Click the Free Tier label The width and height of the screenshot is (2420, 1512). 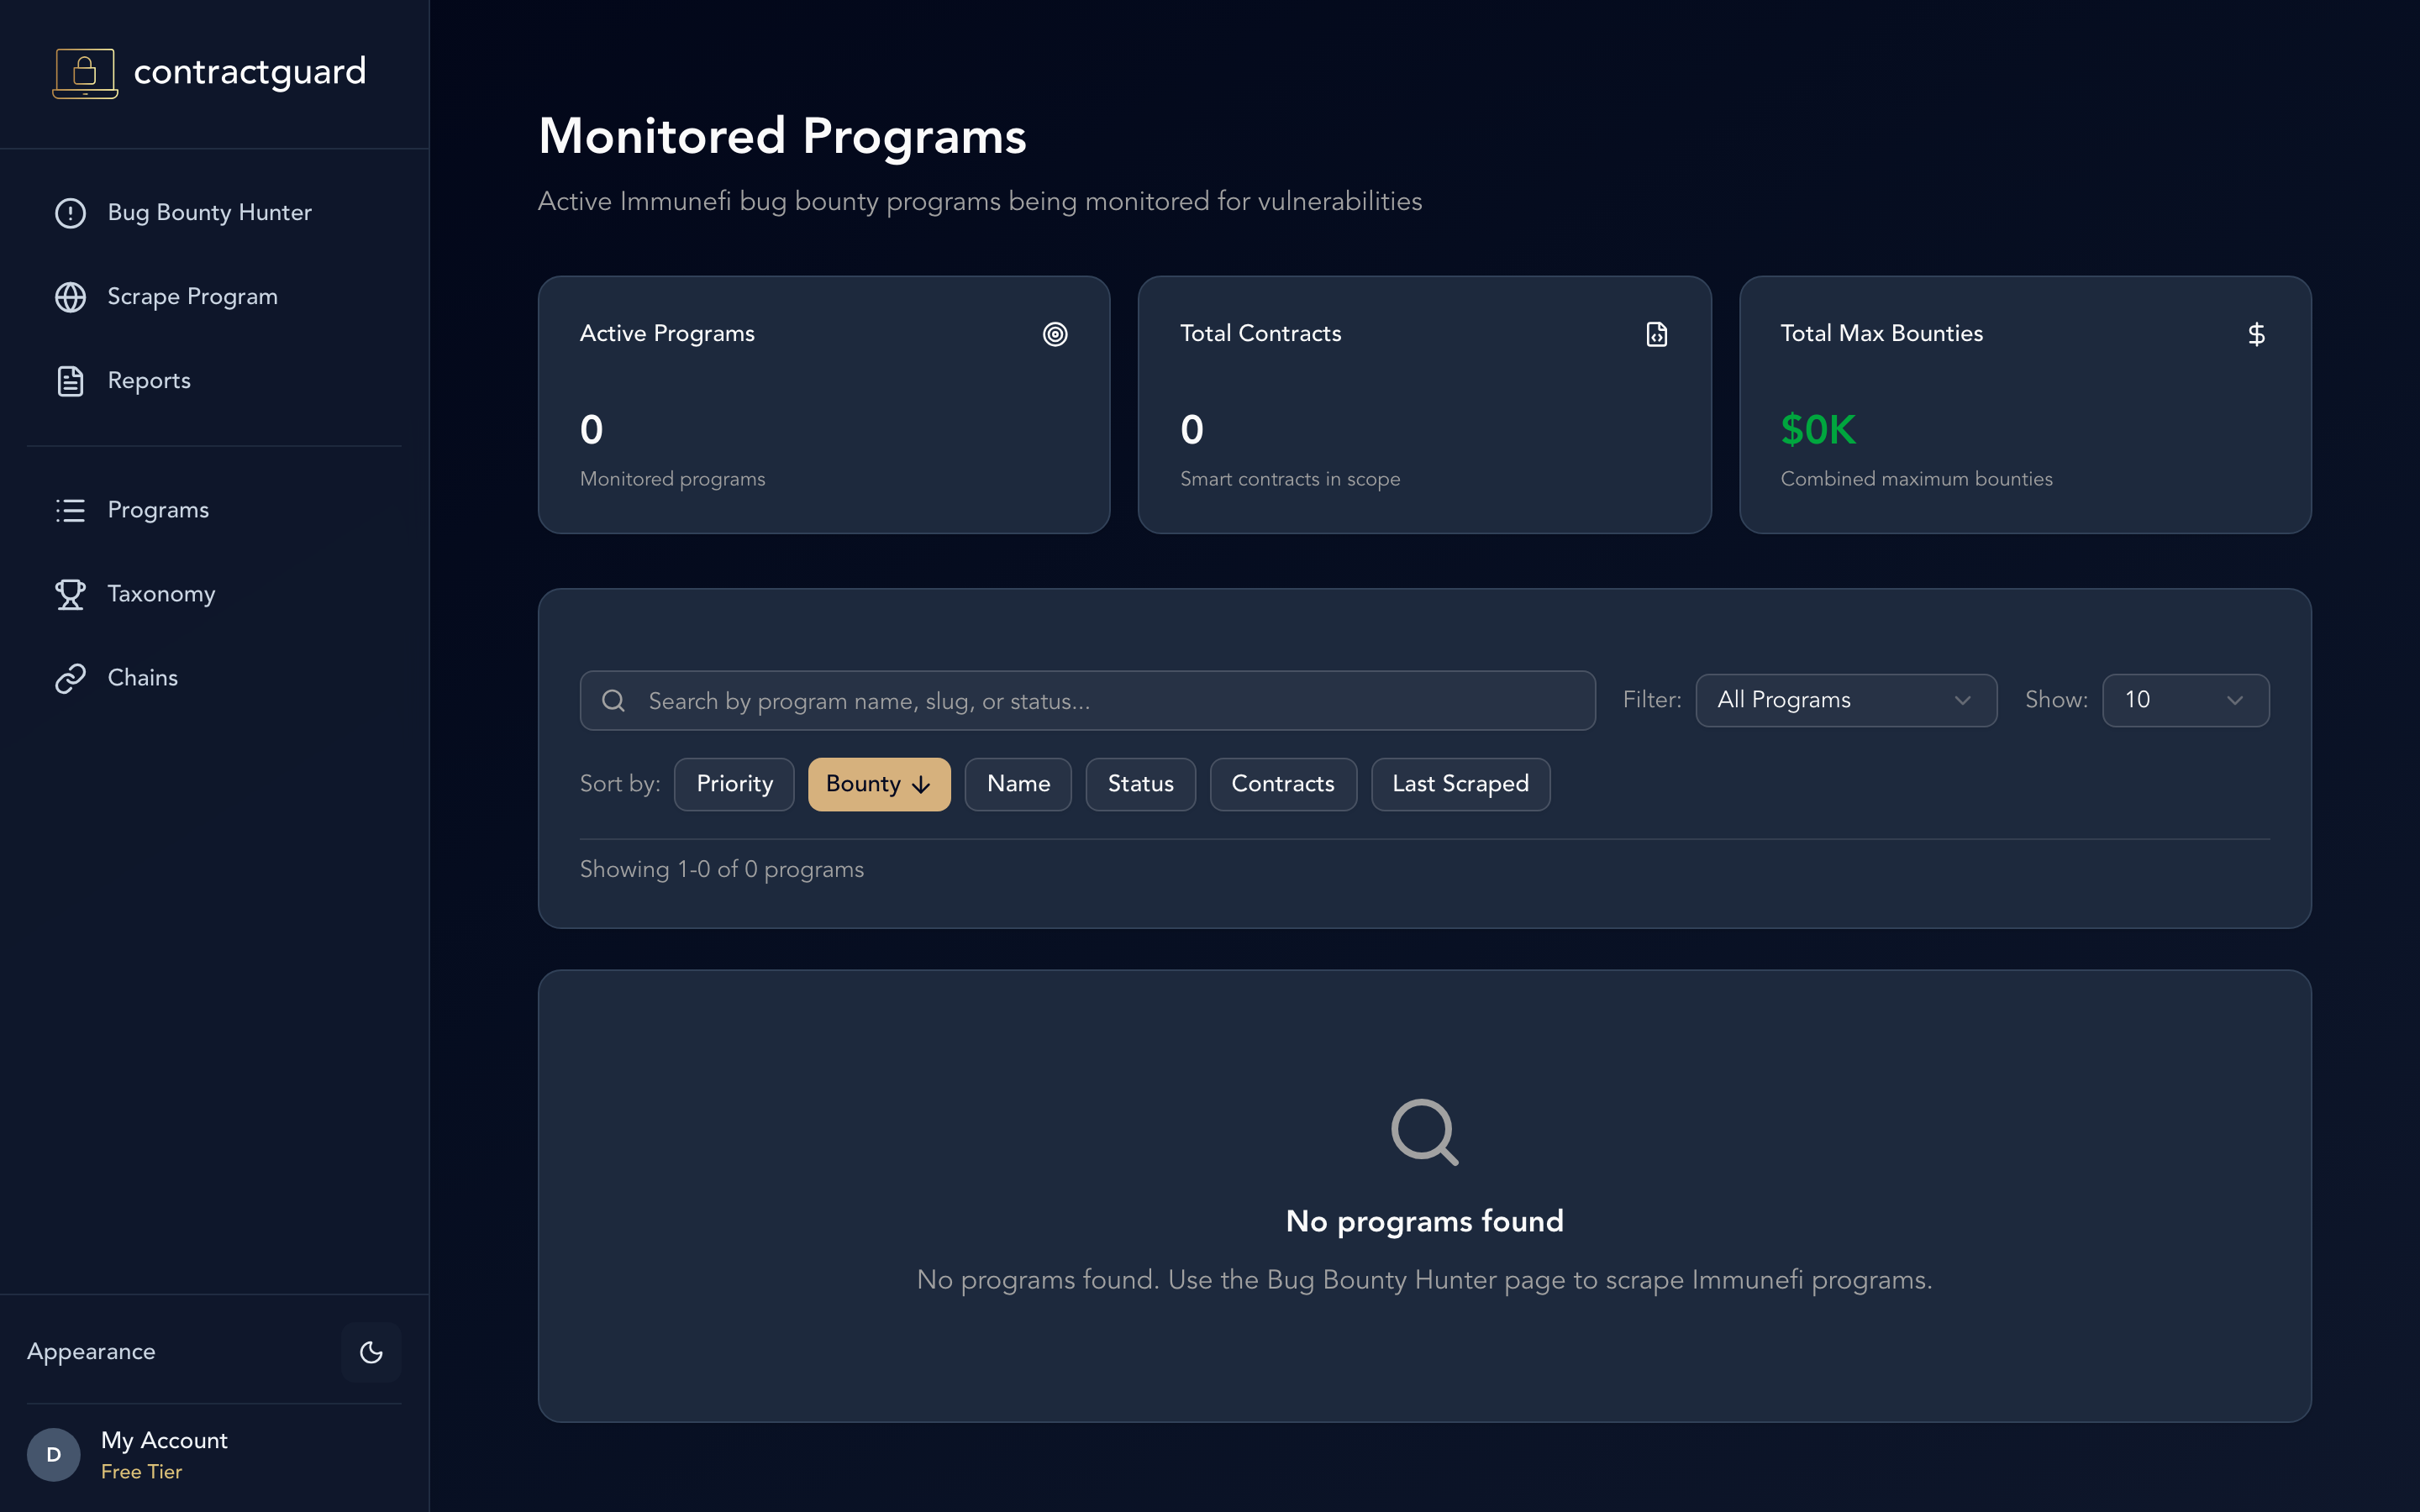tap(141, 1472)
